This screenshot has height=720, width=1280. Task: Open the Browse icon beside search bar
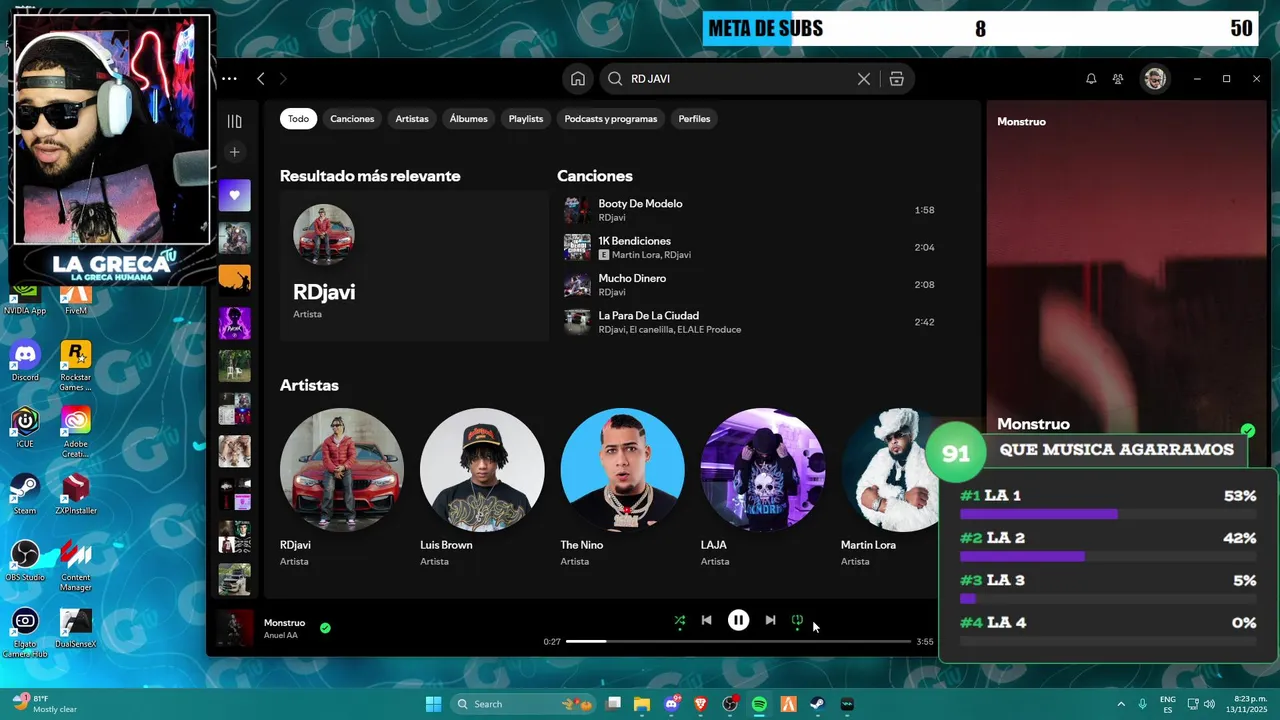(x=896, y=78)
